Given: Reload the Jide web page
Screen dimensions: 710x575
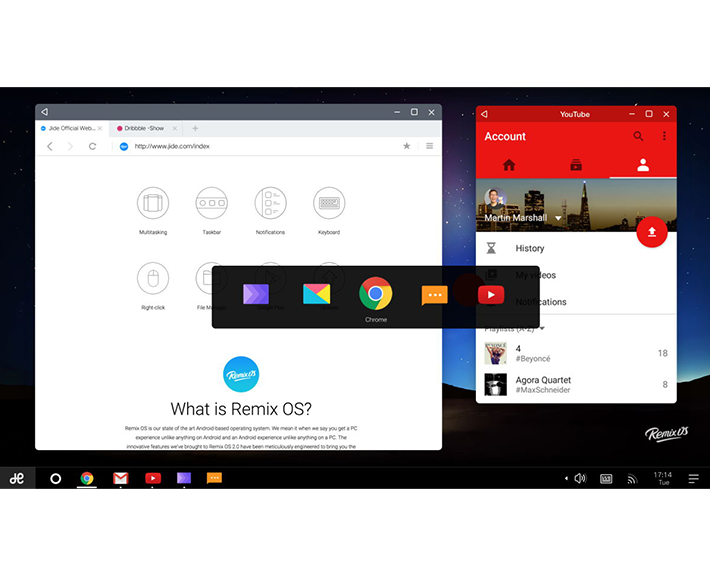Looking at the screenshot, I should [92, 146].
